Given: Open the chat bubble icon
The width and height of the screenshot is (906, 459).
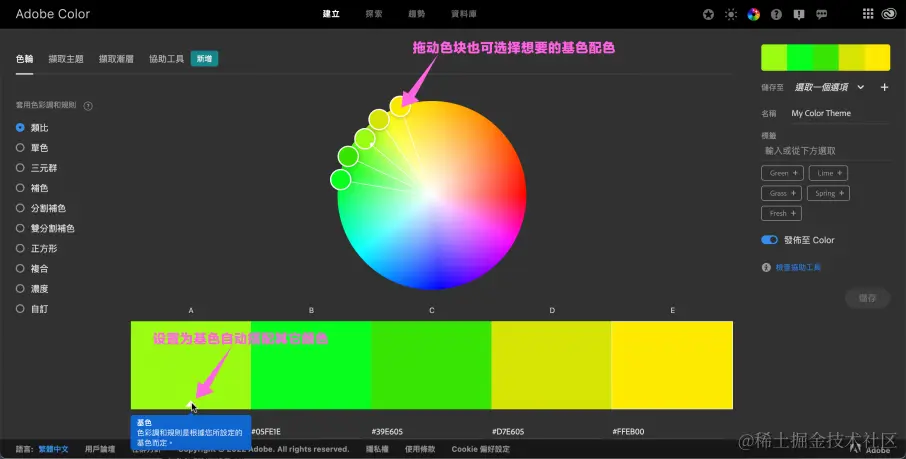Looking at the screenshot, I should tap(822, 14).
